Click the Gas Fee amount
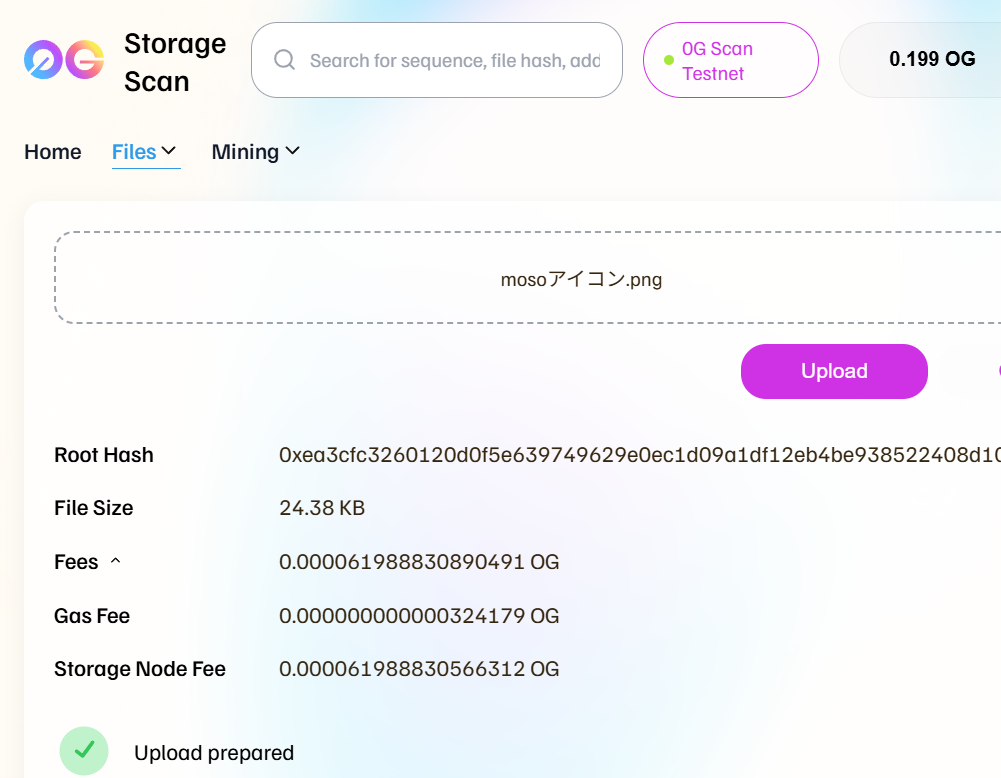Screen dimensions: 1001x778 pyautogui.click(x=419, y=616)
